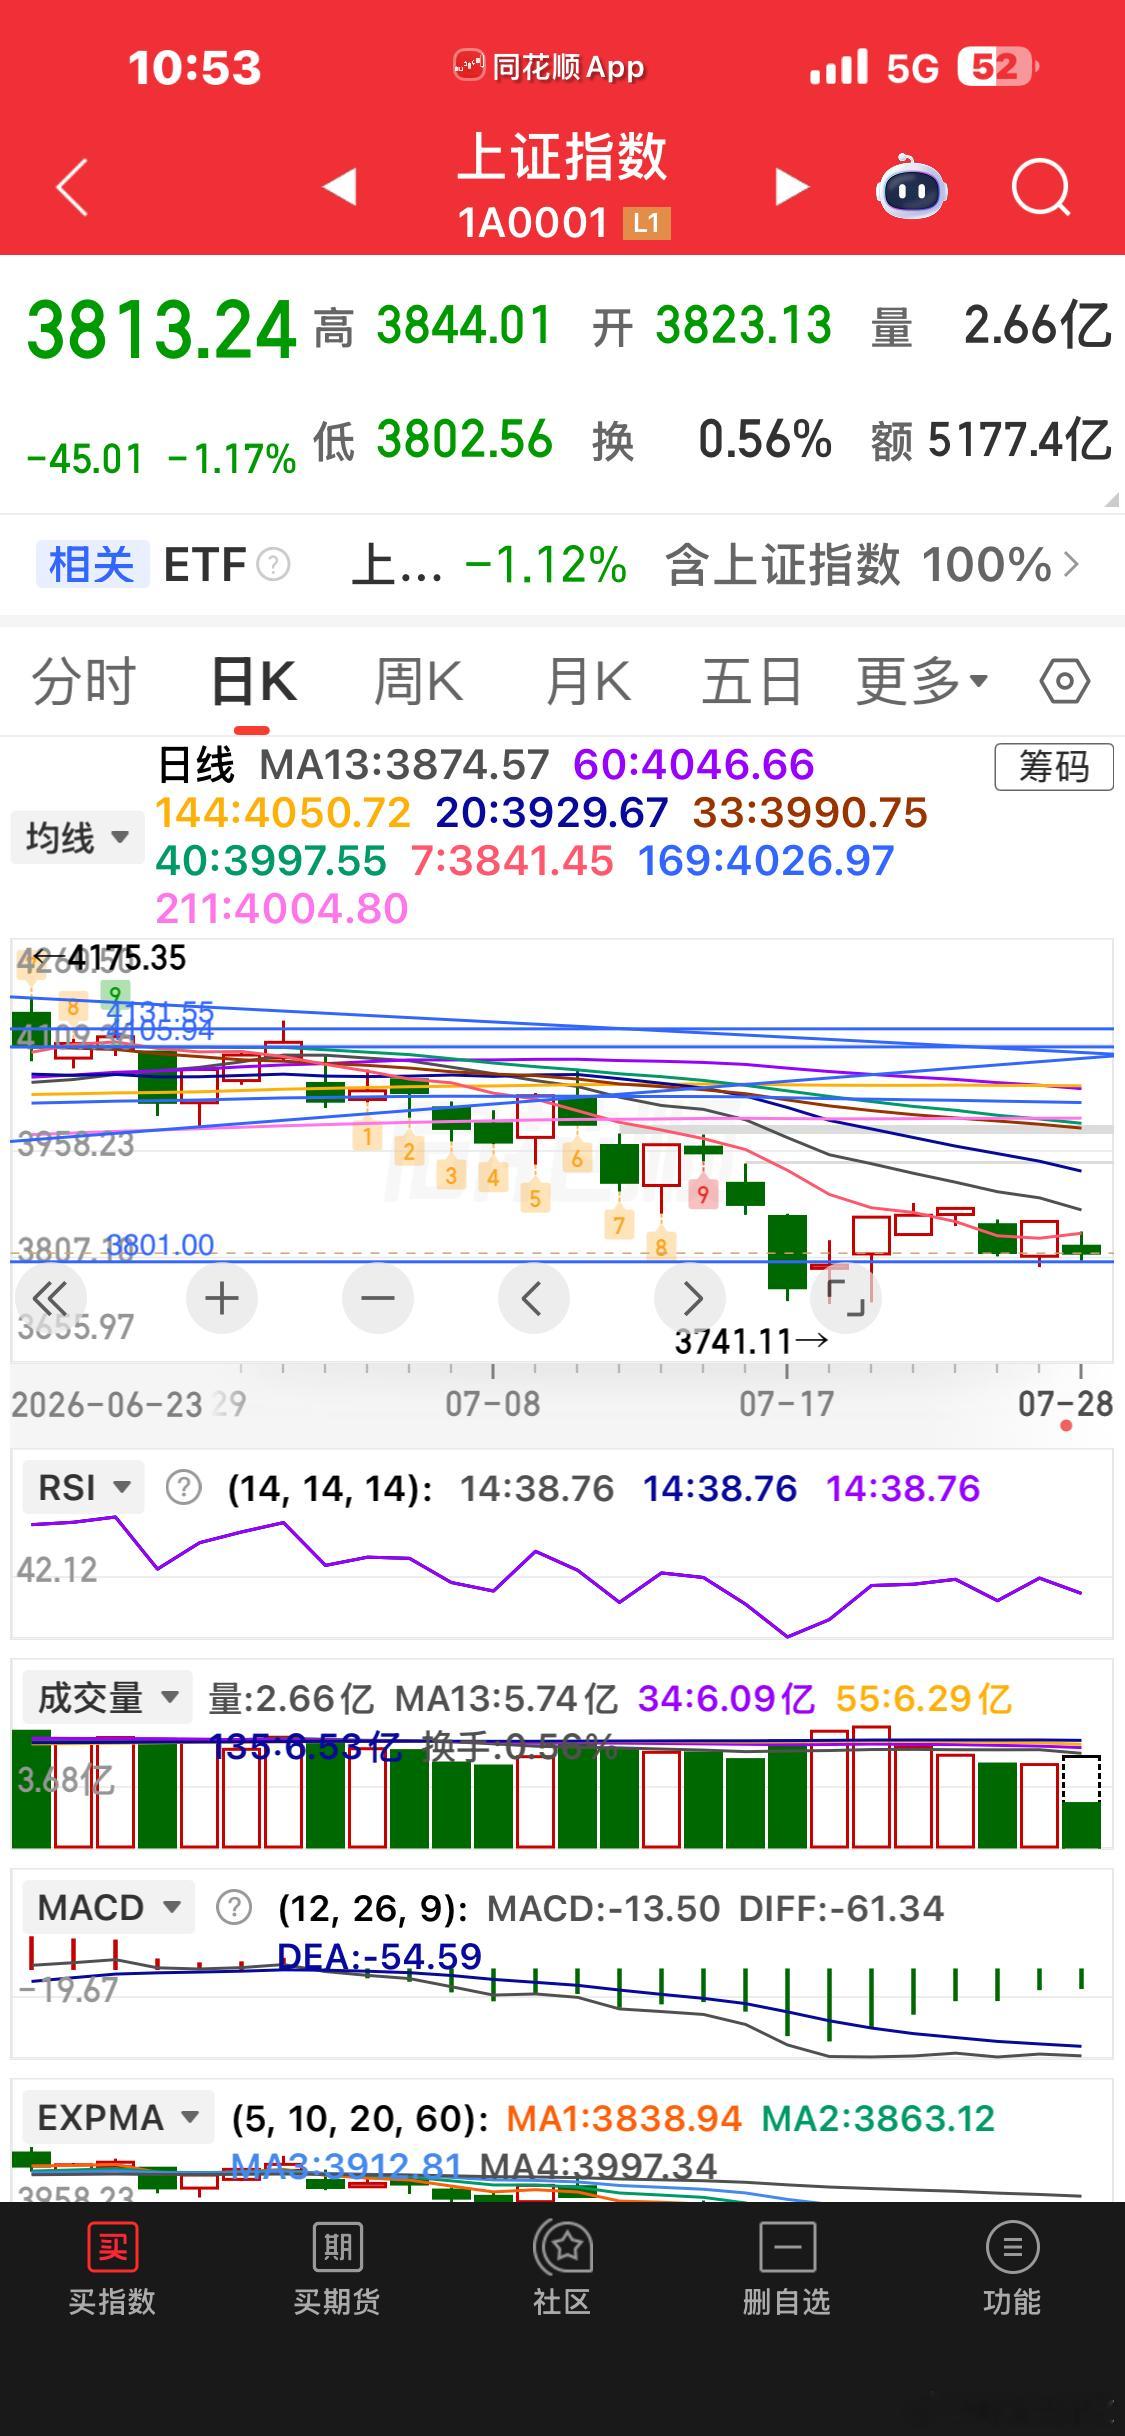1125x2436 pixels.
Task: Tap the 60:4046.66 moving average value
Action: point(694,765)
